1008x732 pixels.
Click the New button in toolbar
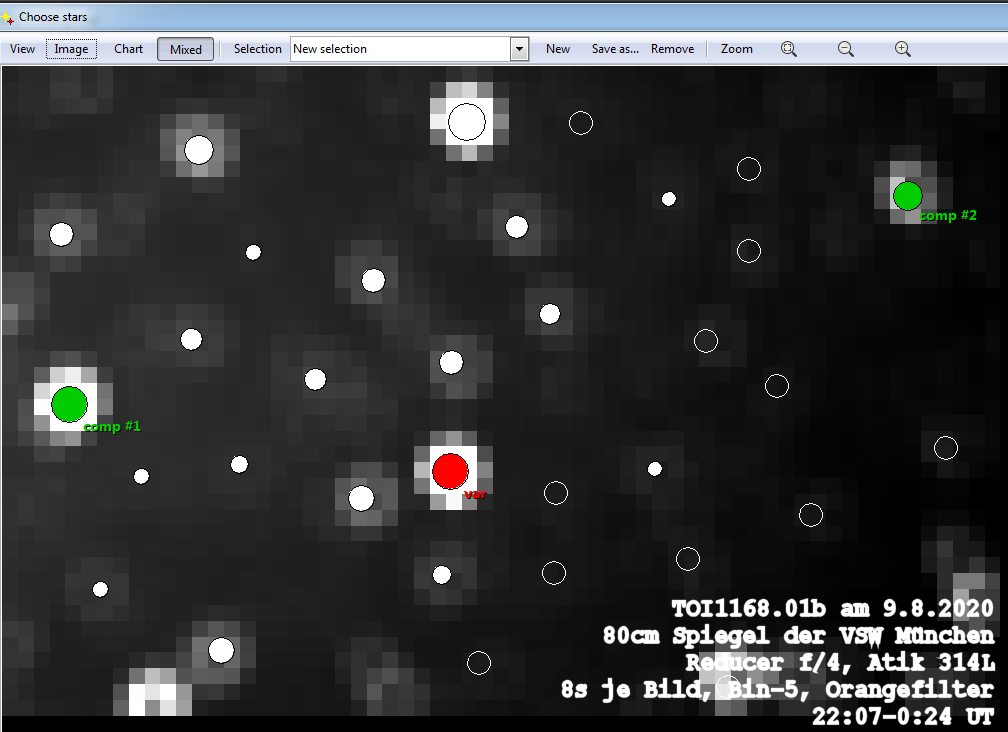(558, 49)
